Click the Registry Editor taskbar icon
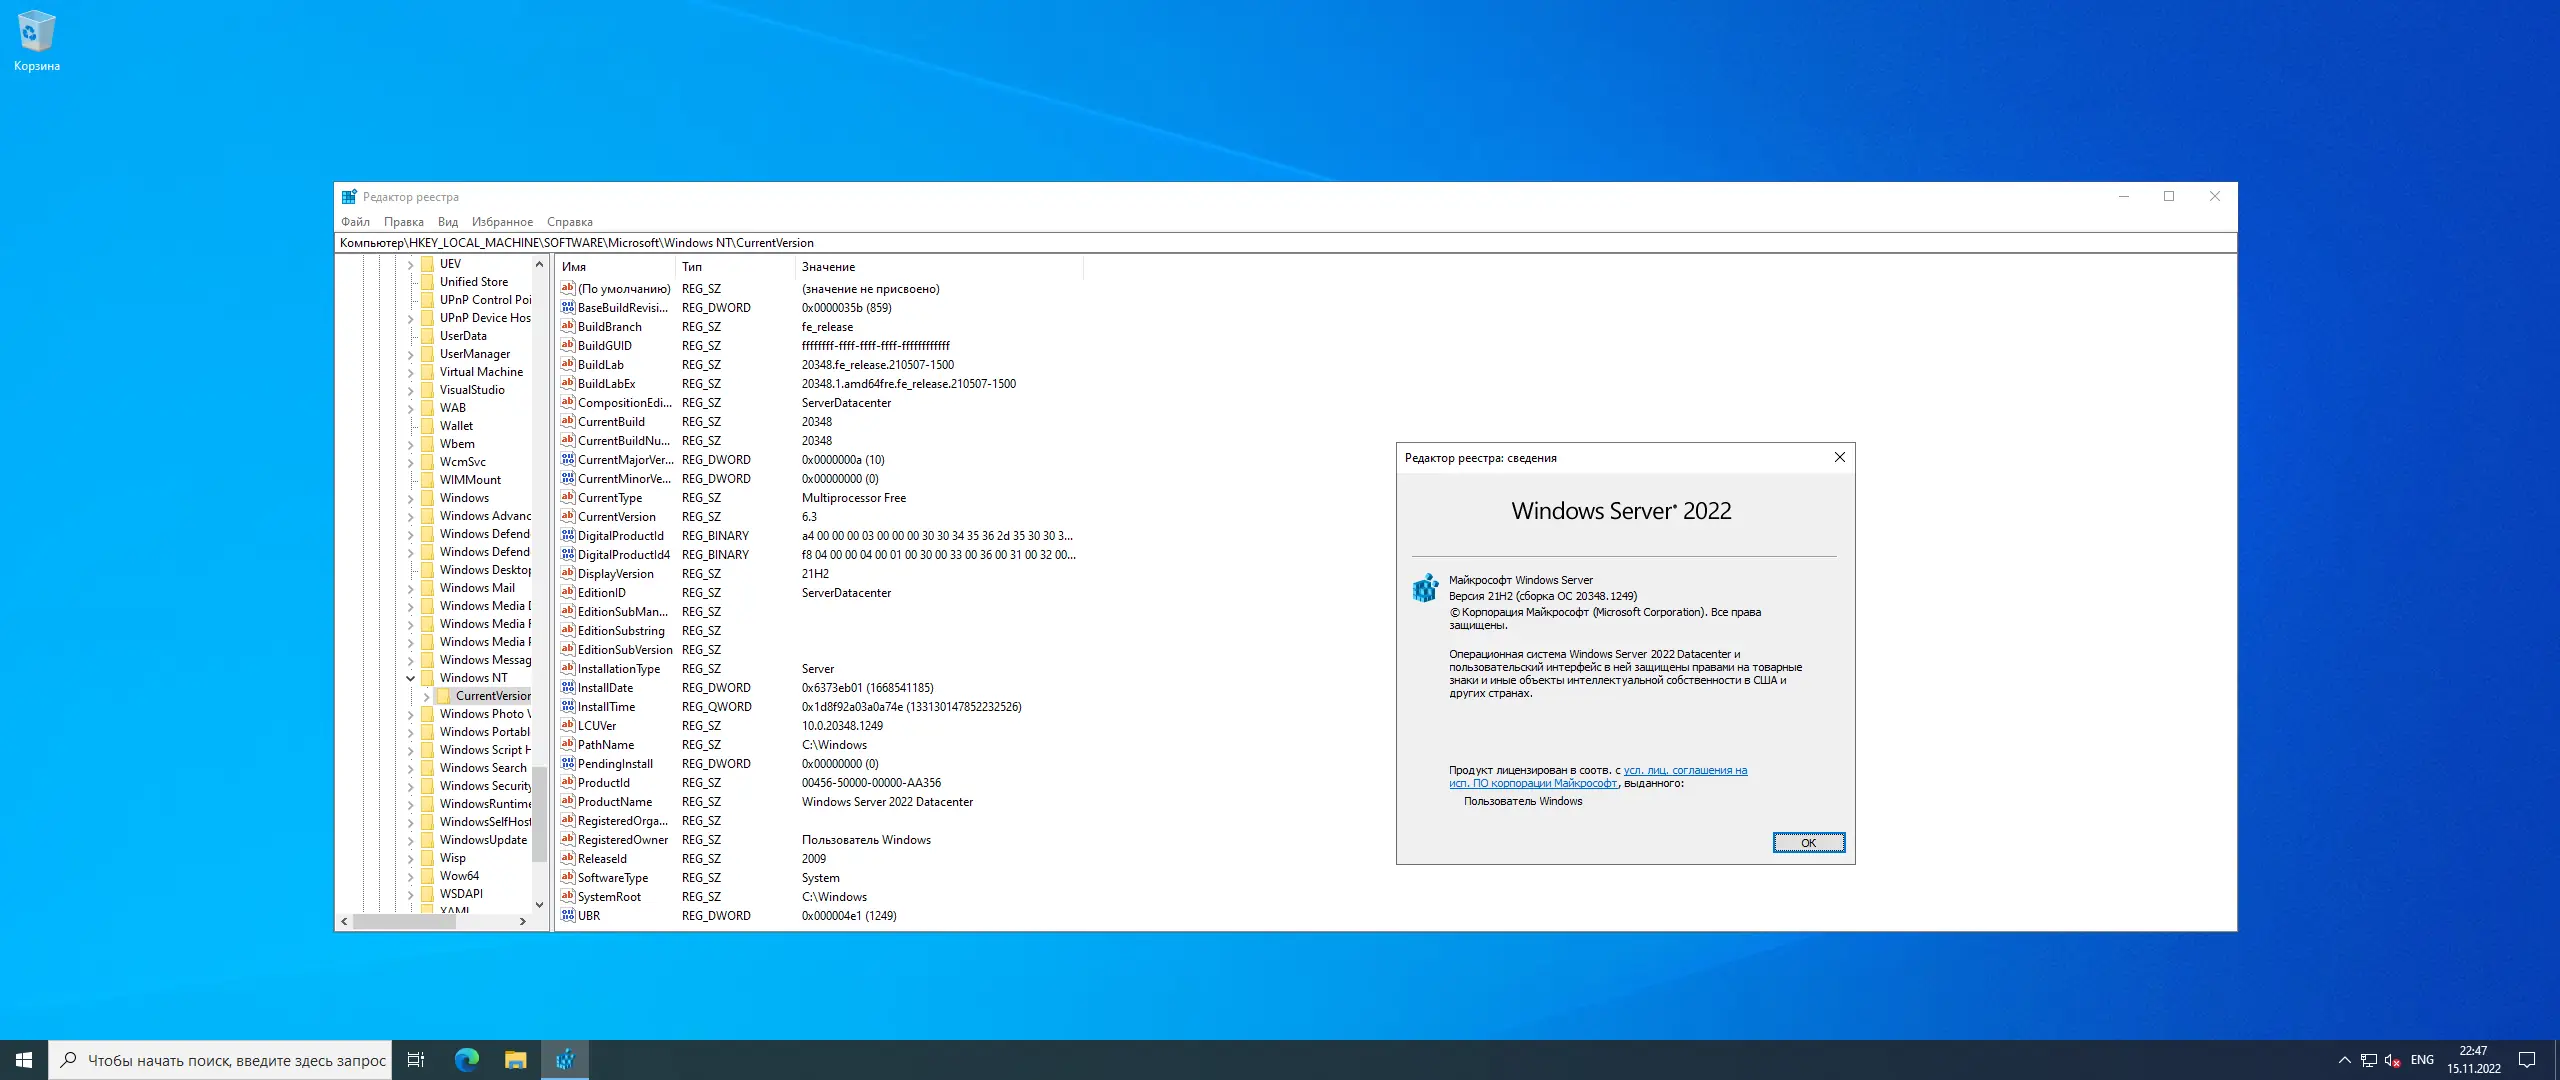 pos(565,1060)
